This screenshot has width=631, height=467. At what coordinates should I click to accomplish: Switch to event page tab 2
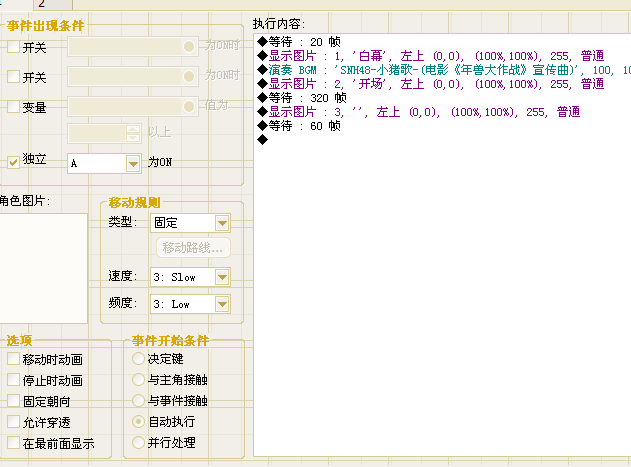click(x=53, y=4)
